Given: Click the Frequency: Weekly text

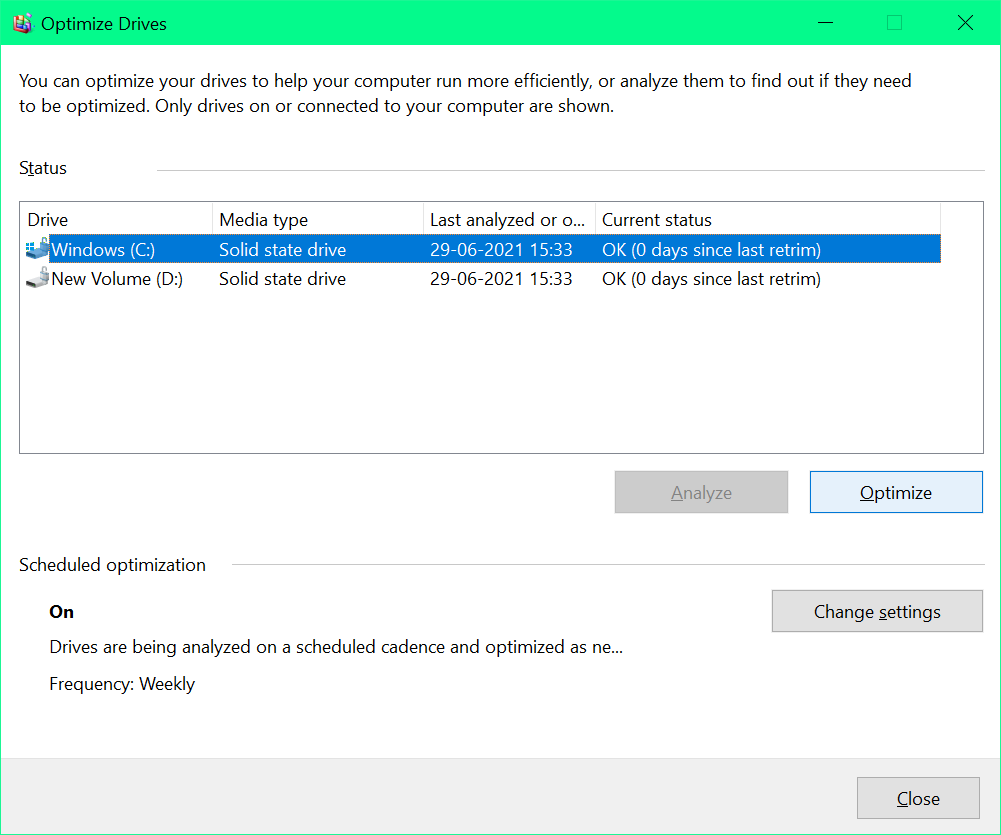Looking at the screenshot, I should (122, 684).
